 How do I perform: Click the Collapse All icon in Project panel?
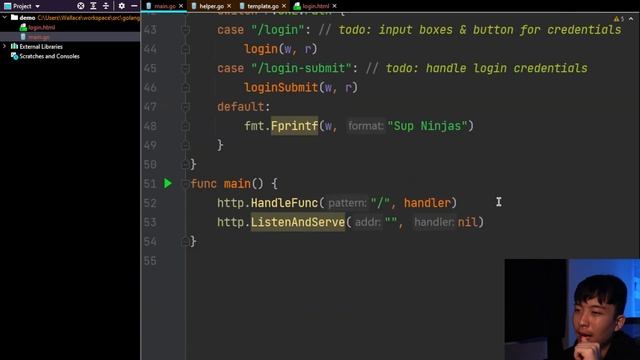pyautogui.click(x=106, y=6)
